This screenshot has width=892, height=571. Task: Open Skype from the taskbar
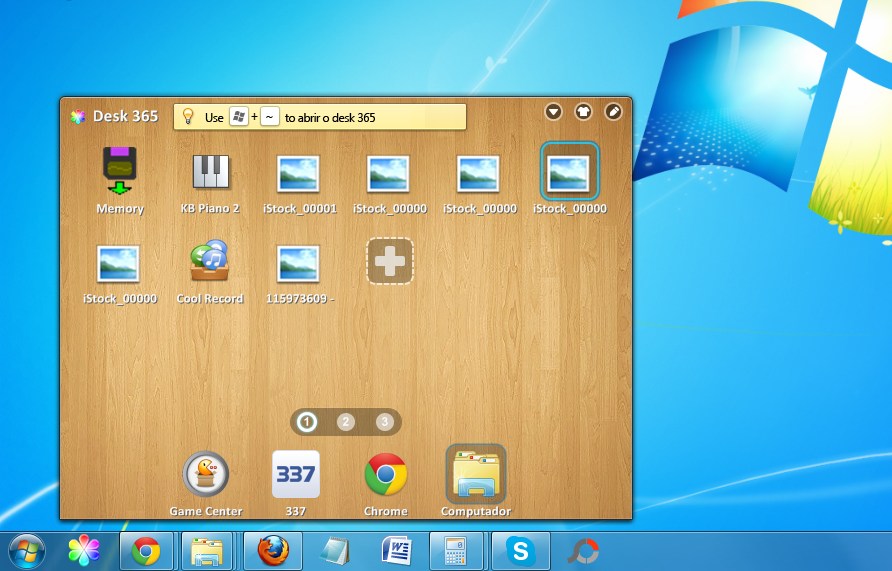tap(521, 551)
